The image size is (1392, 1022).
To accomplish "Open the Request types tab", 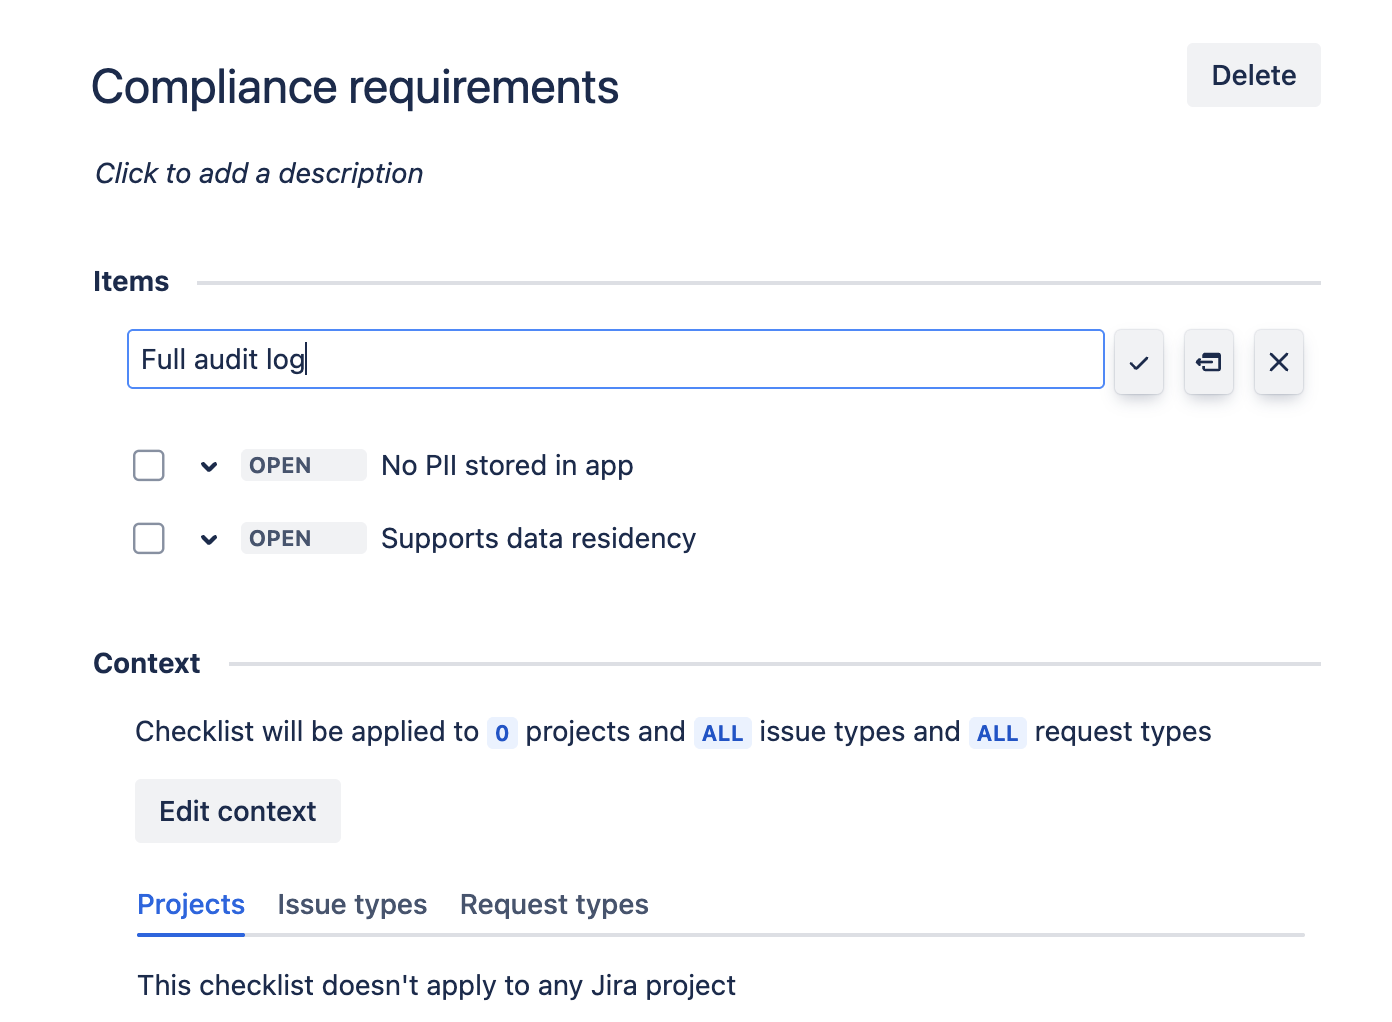I will click(554, 904).
